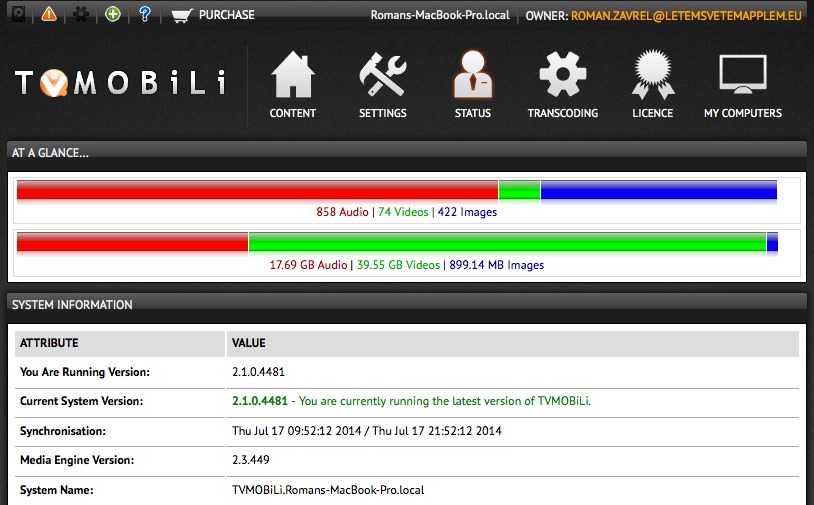Click the VALUE column header
The width and height of the screenshot is (814, 505).
click(513, 343)
